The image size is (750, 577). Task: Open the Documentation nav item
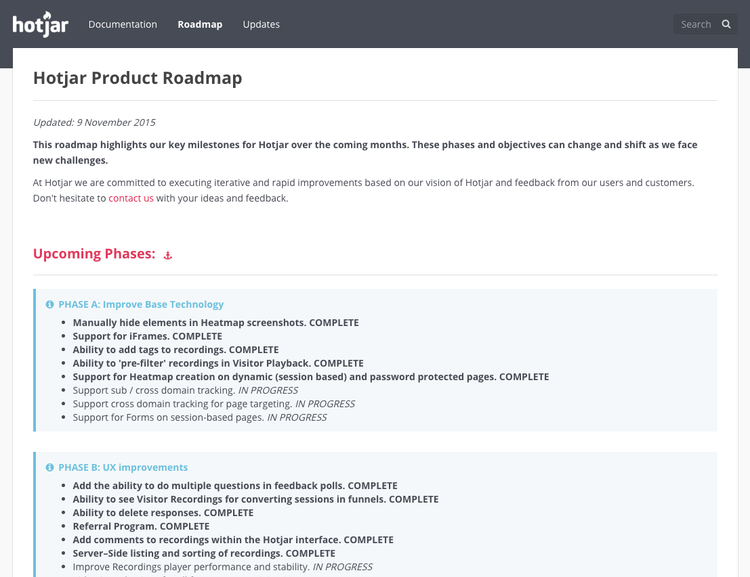[x=122, y=24]
